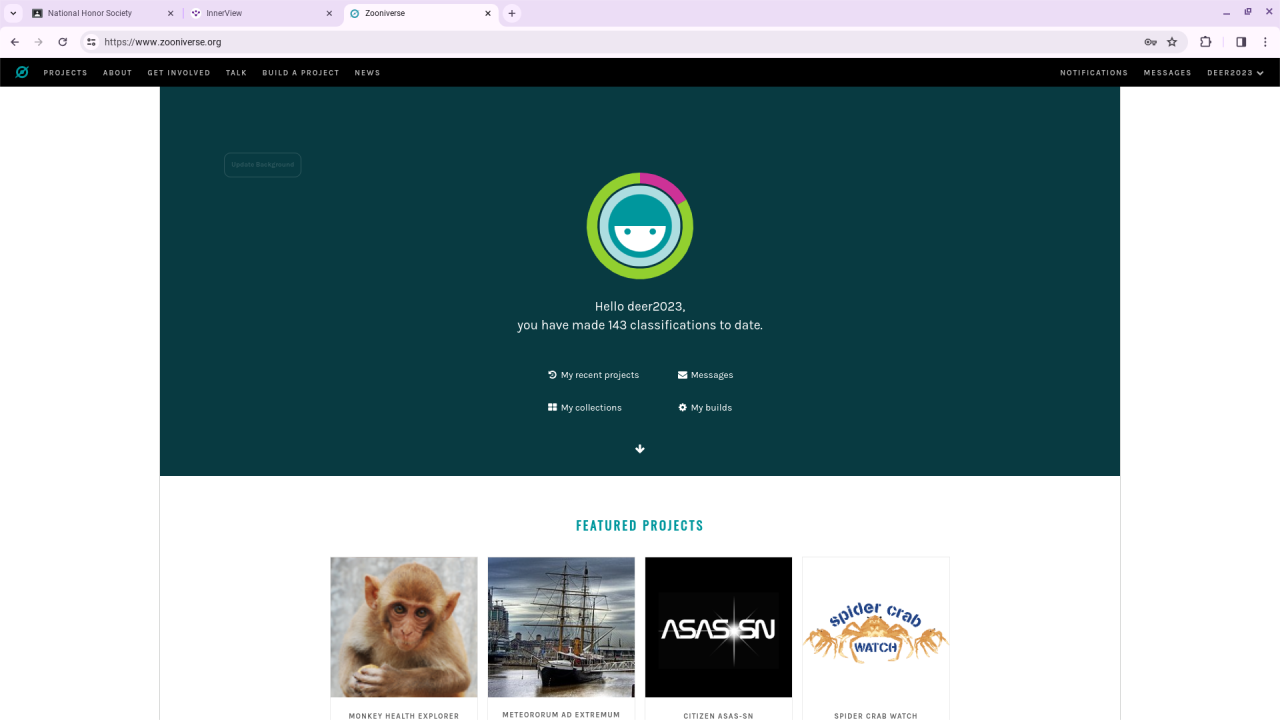Close the Zooniverse tab
The image size is (1280, 720).
pyautogui.click(x=488, y=14)
